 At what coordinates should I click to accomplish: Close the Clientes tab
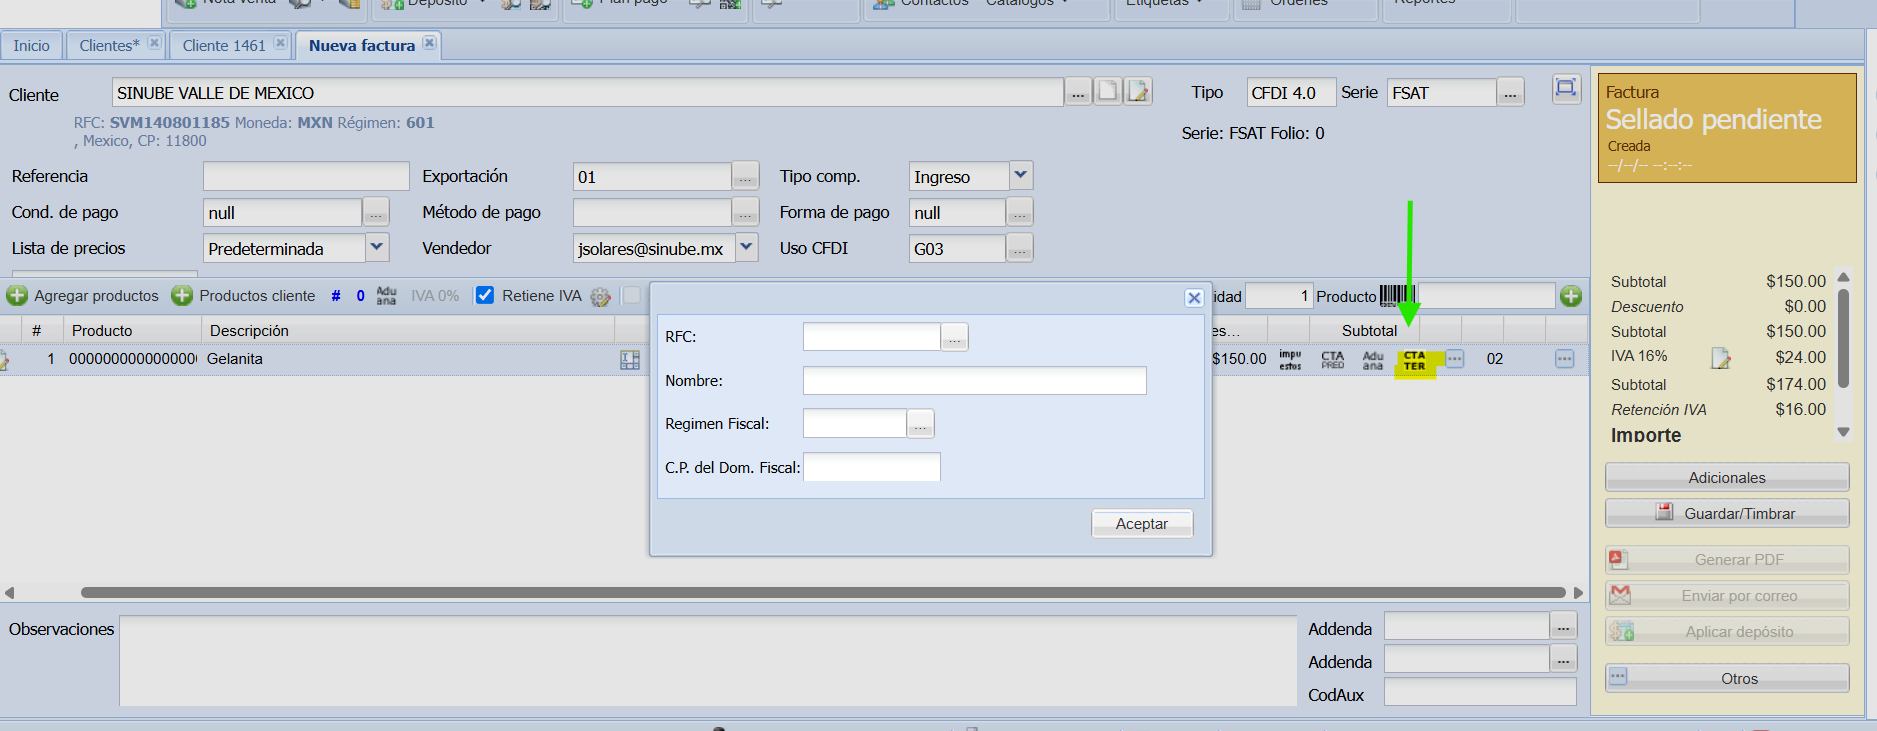(x=154, y=43)
